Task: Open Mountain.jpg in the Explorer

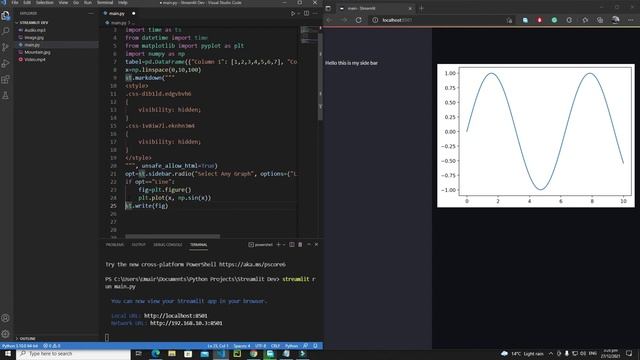Action: (37, 52)
